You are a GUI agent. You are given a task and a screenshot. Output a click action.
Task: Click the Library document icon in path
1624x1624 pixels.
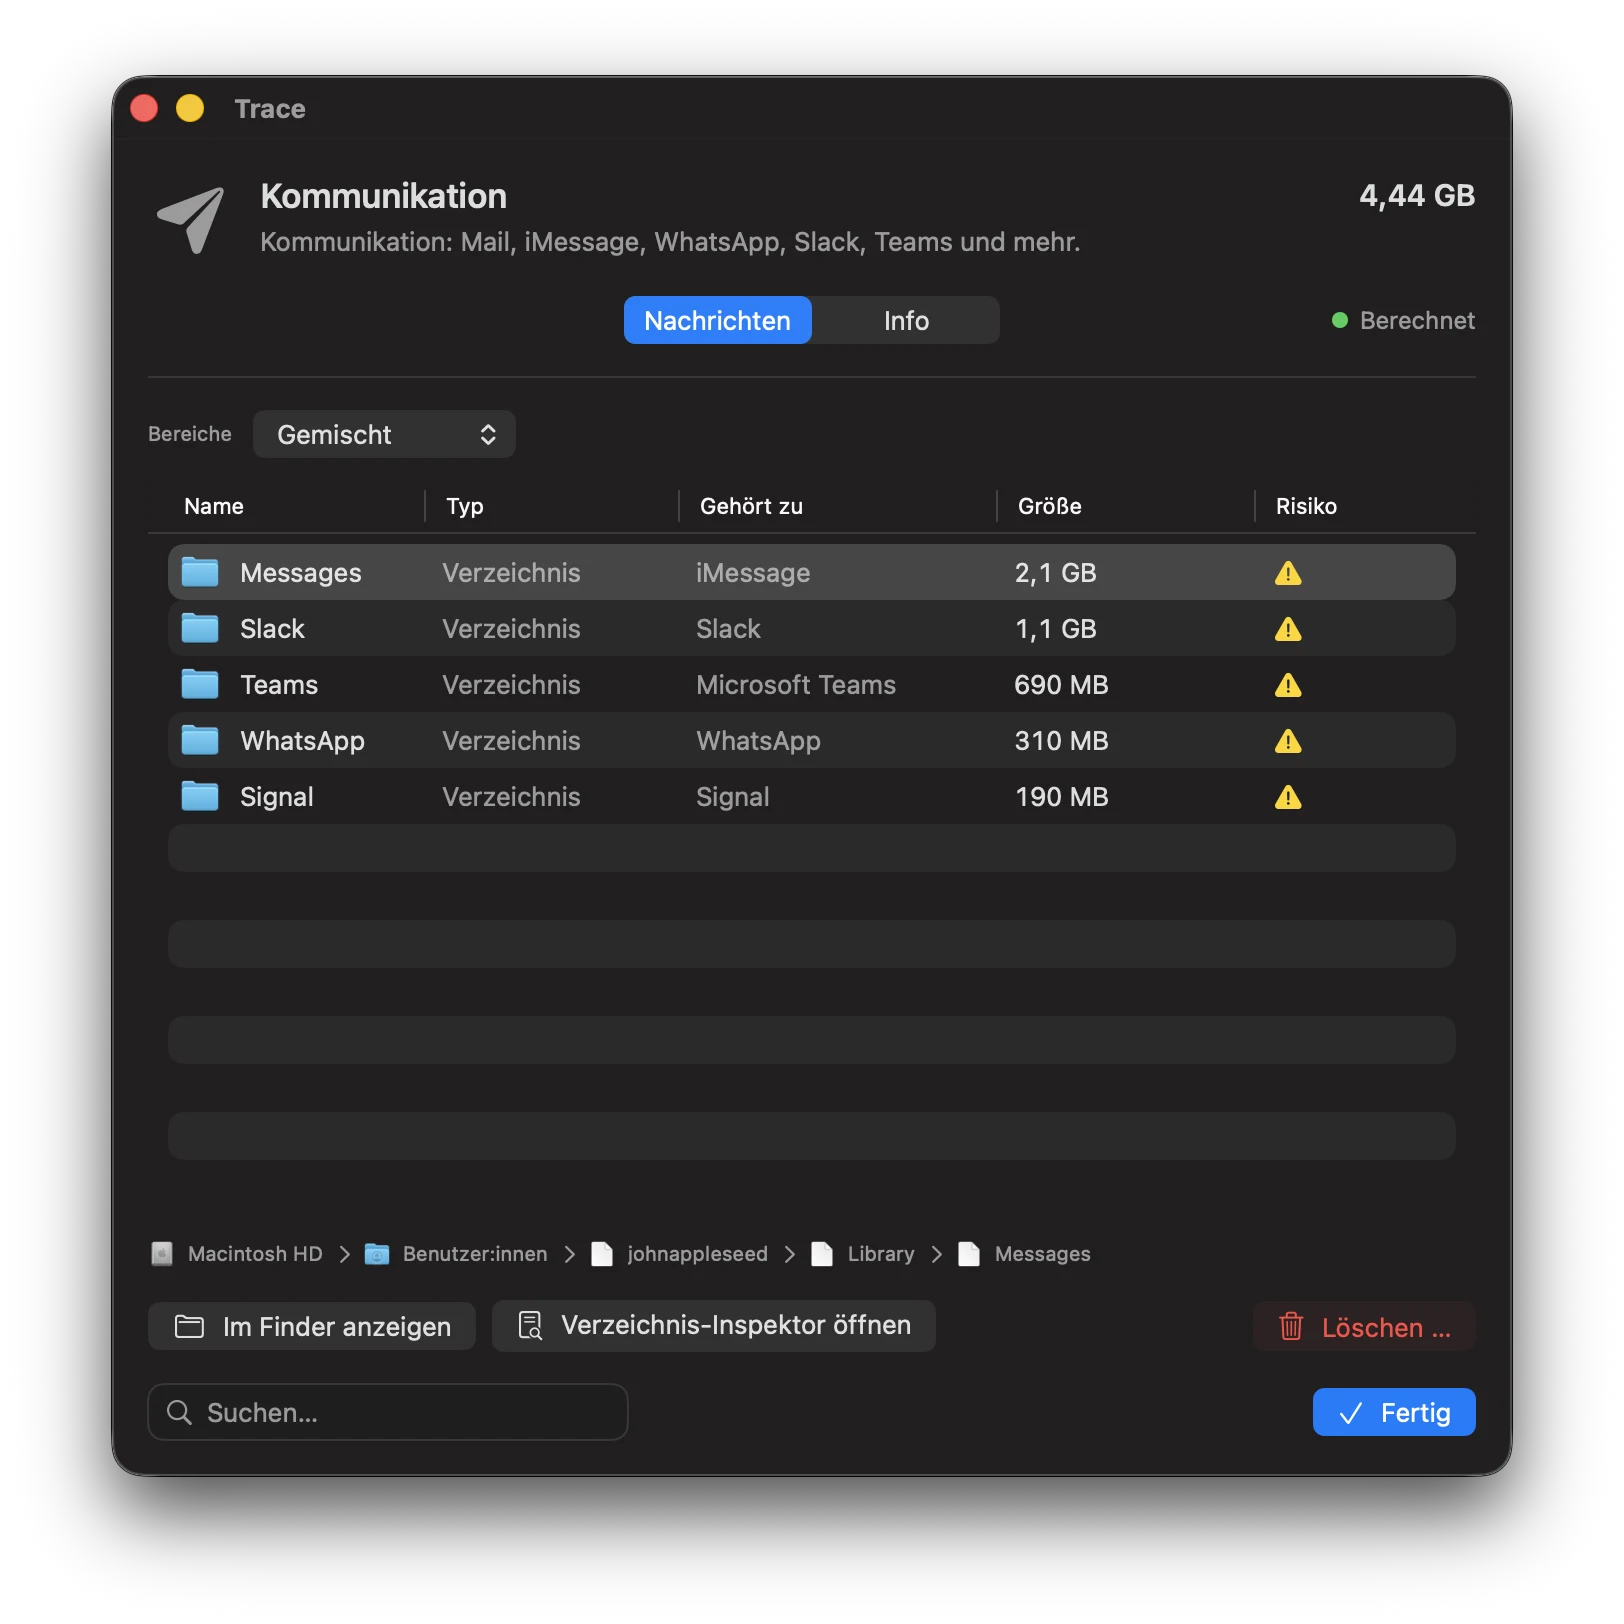pos(822,1254)
